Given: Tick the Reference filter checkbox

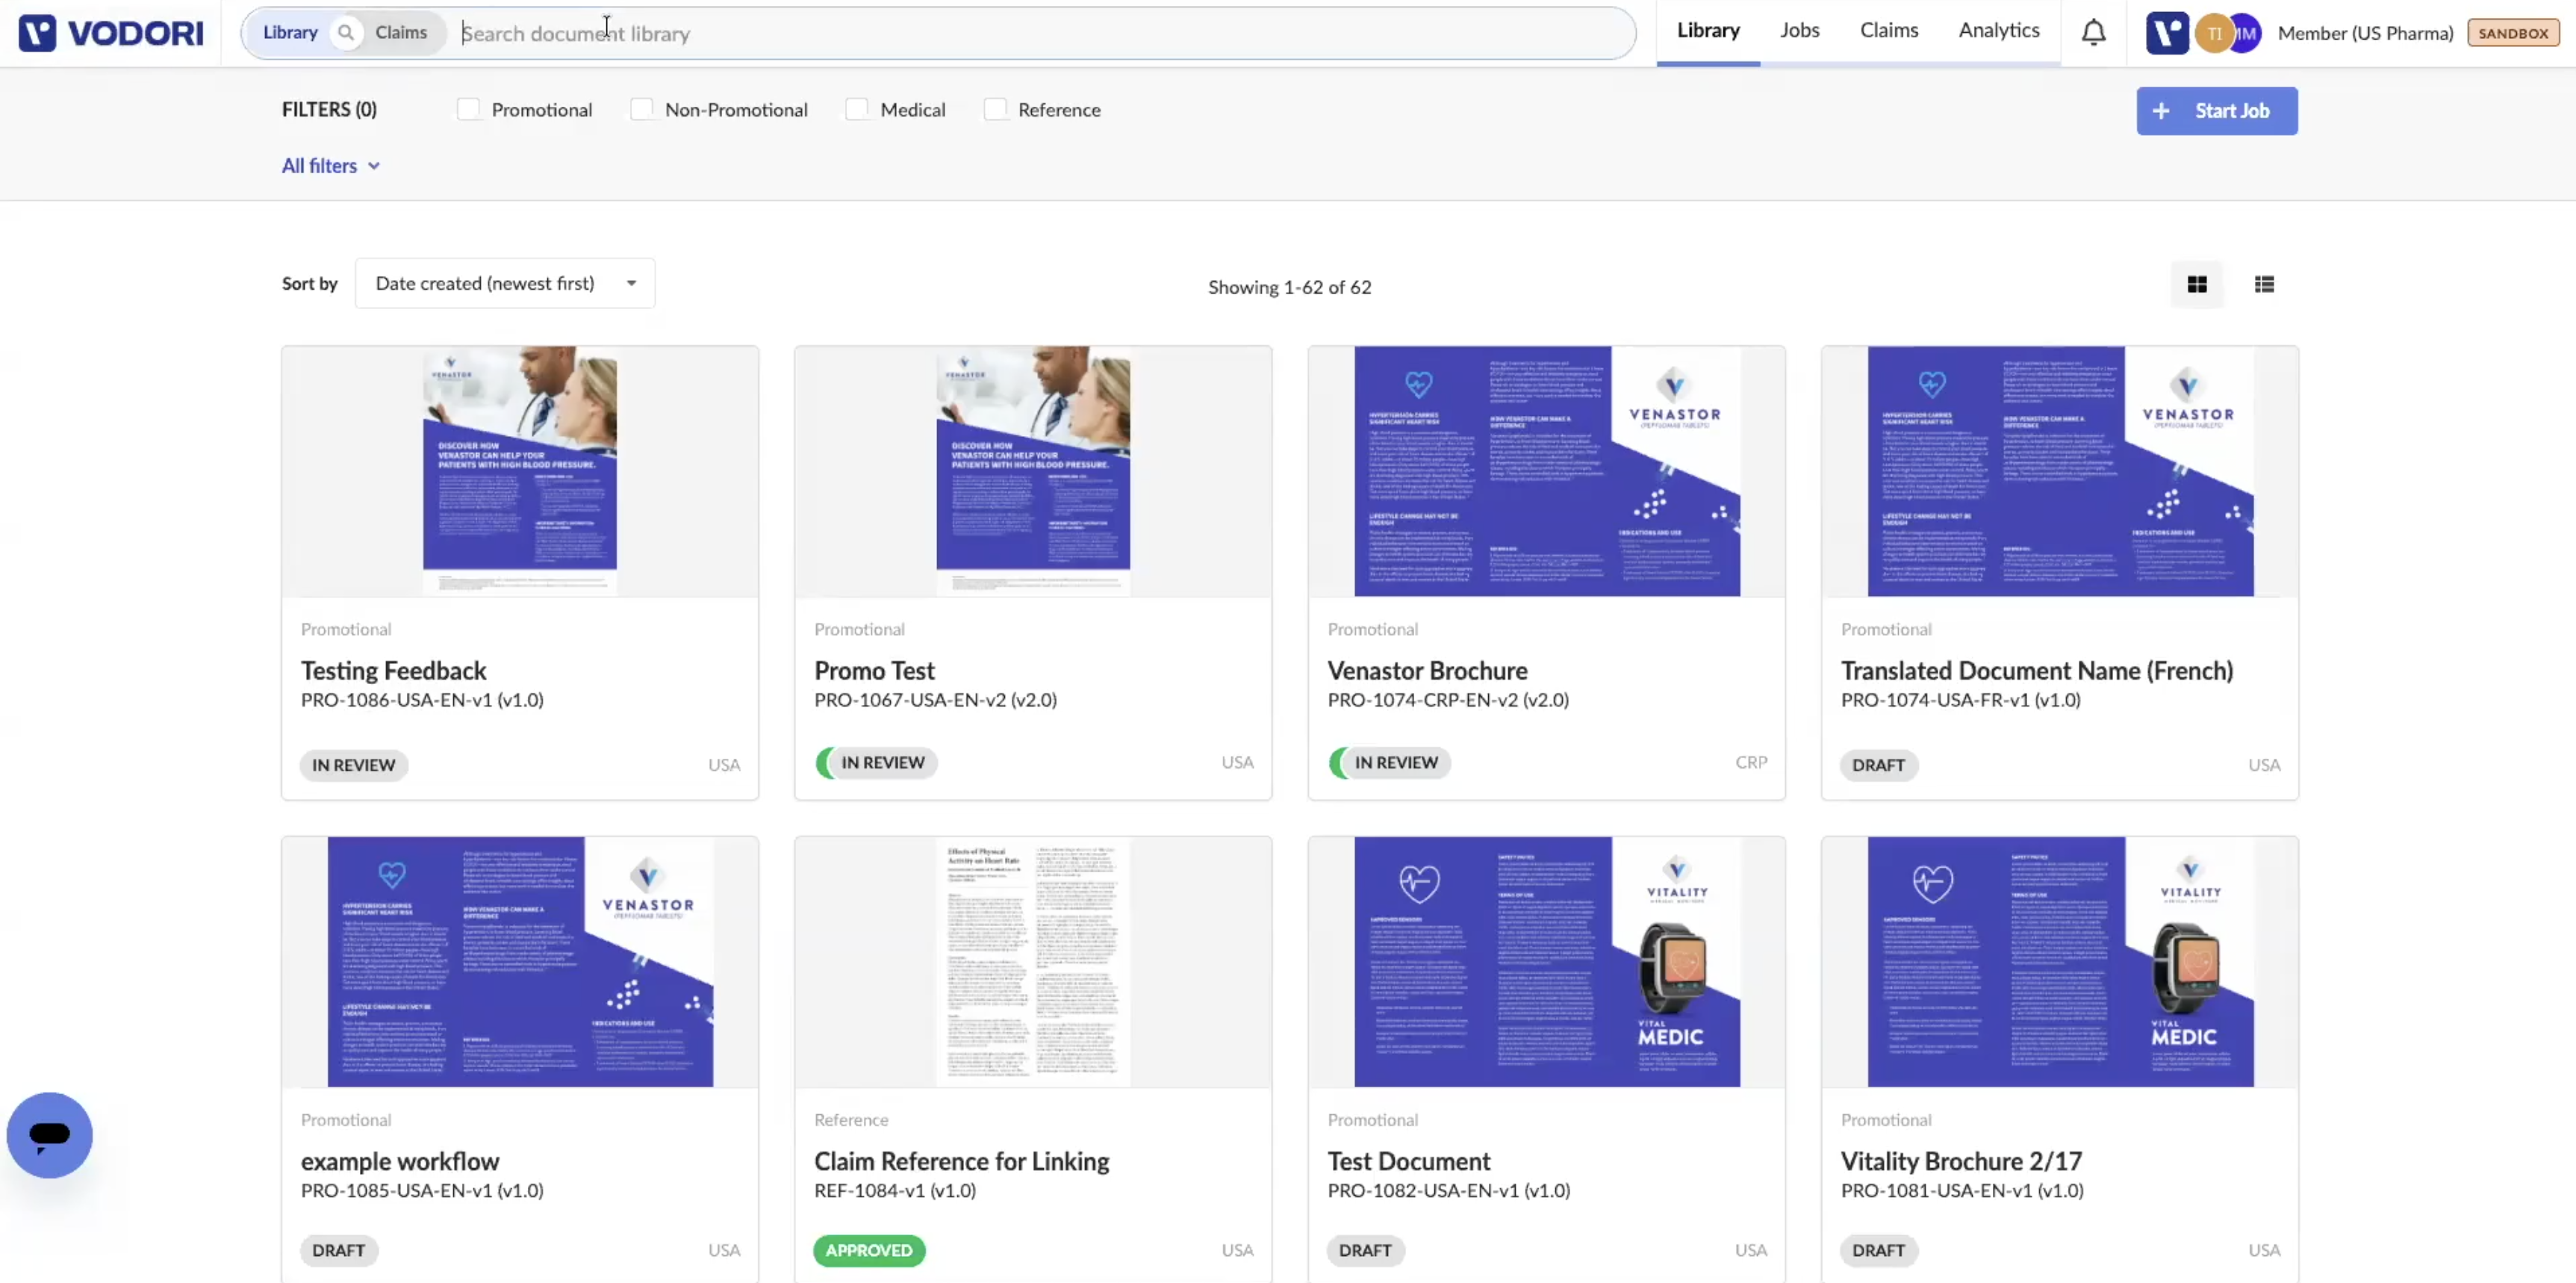Looking at the screenshot, I should click(995, 109).
